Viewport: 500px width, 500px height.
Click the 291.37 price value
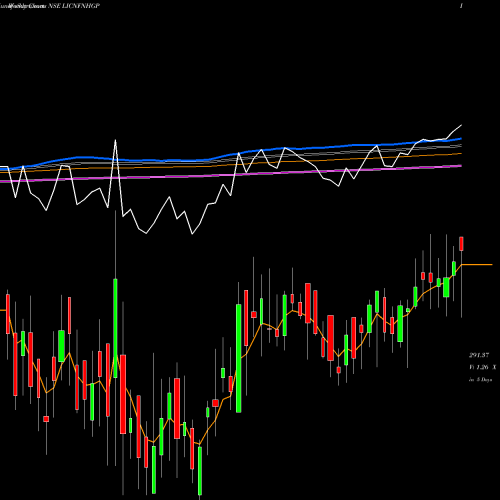coord(479,355)
